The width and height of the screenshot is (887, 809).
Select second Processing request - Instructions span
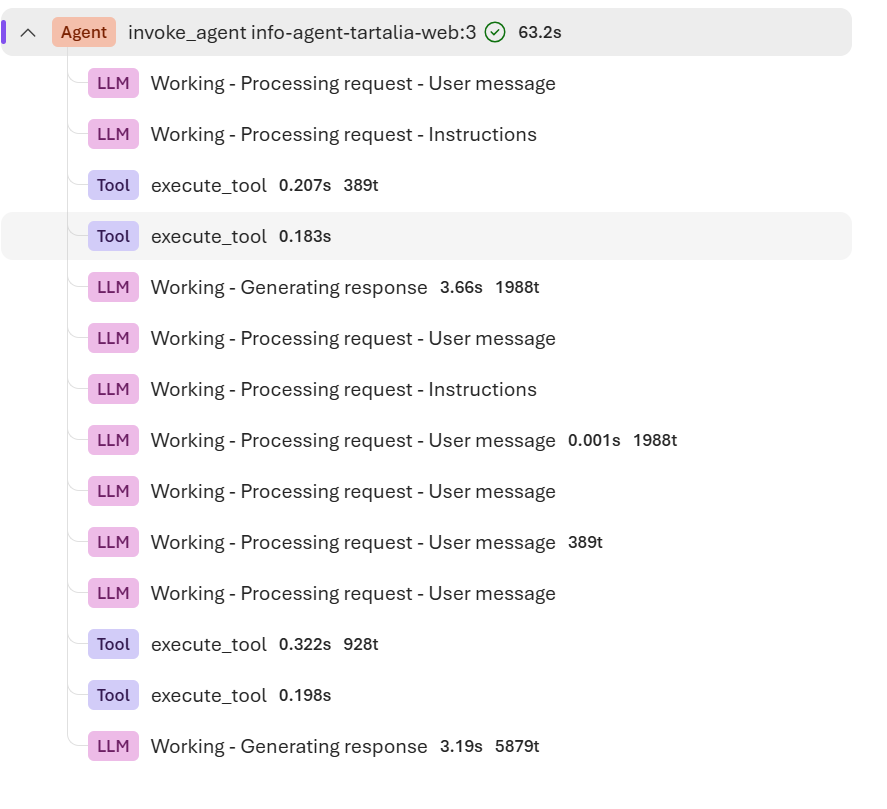[427, 389]
